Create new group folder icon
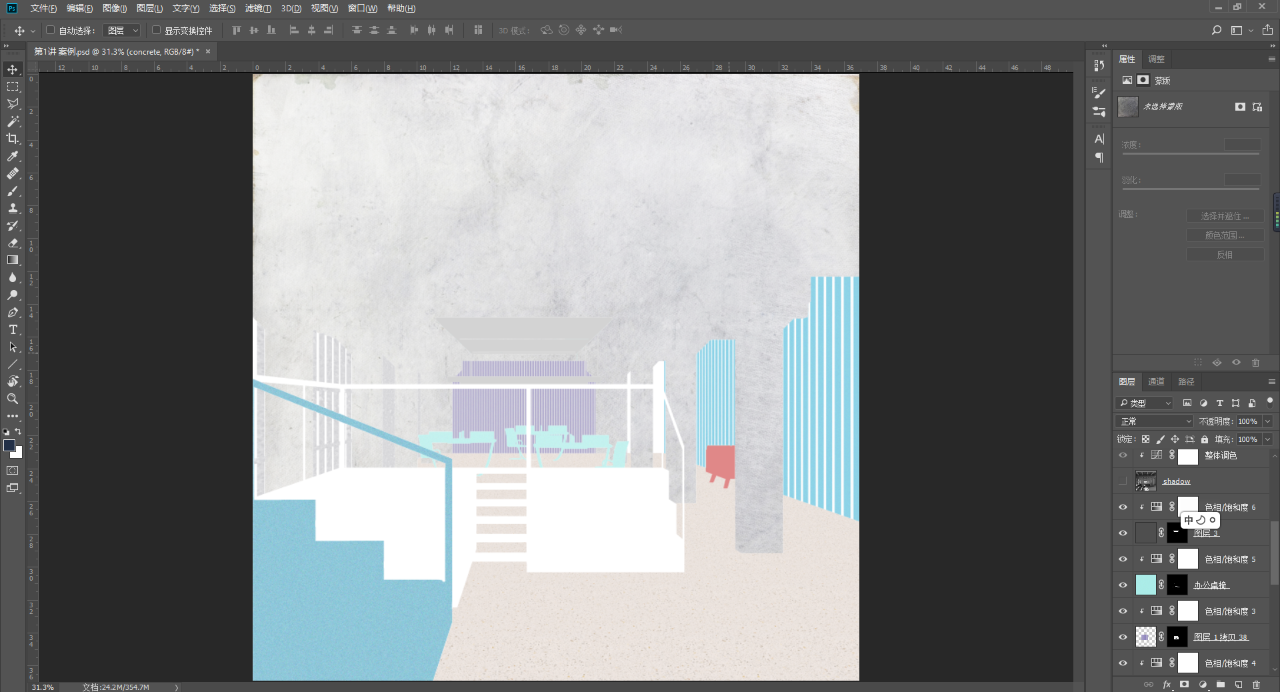The image size is (1280, 692). (x=1220, y=685)
